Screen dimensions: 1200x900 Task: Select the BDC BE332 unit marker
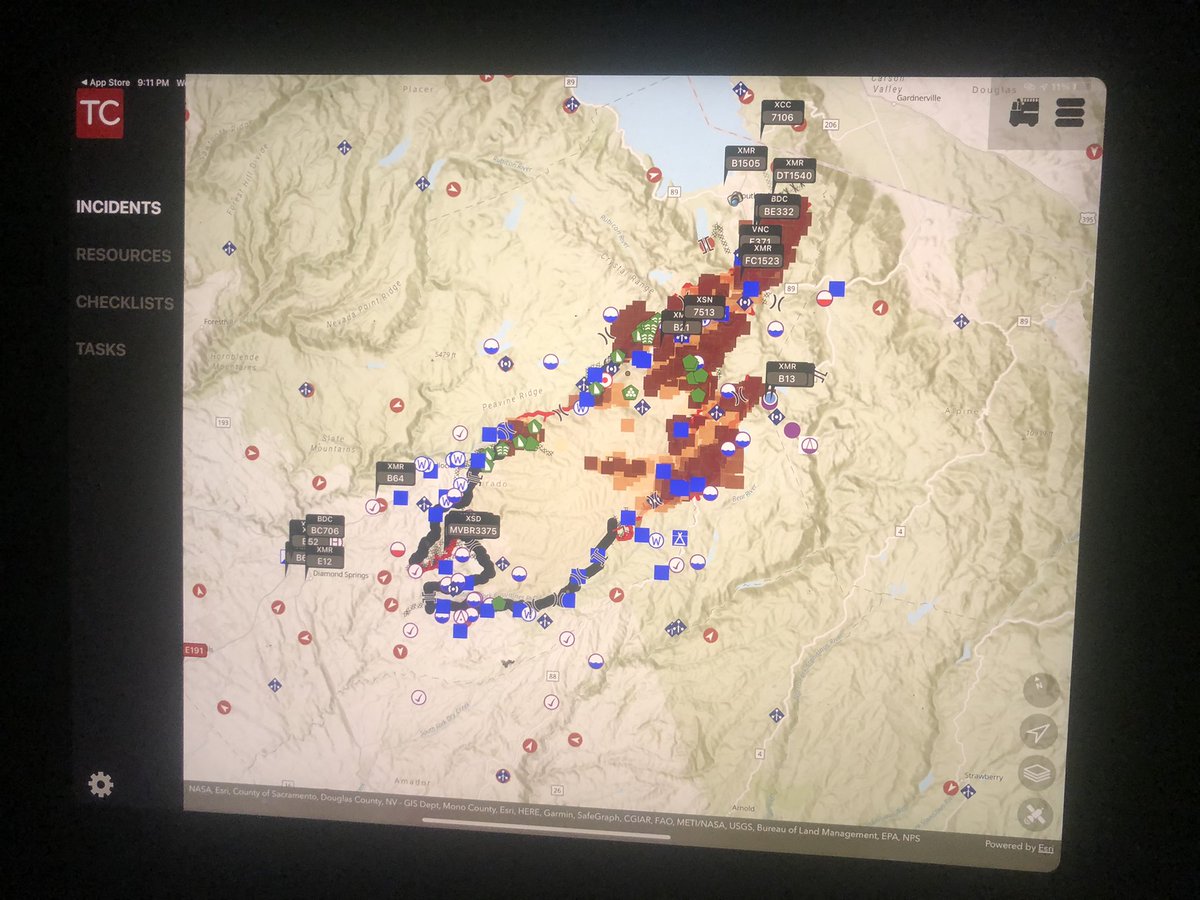pyautogui.click(x=777, y=206)
